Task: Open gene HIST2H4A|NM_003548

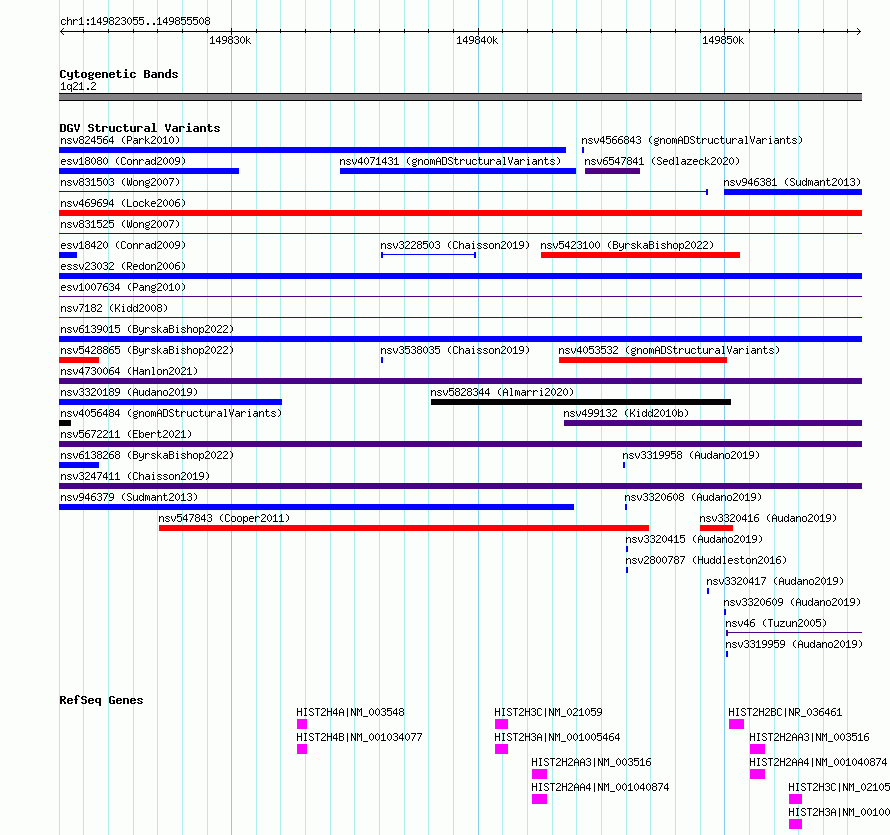Action: pyautogui.click(x=350, y=712)
